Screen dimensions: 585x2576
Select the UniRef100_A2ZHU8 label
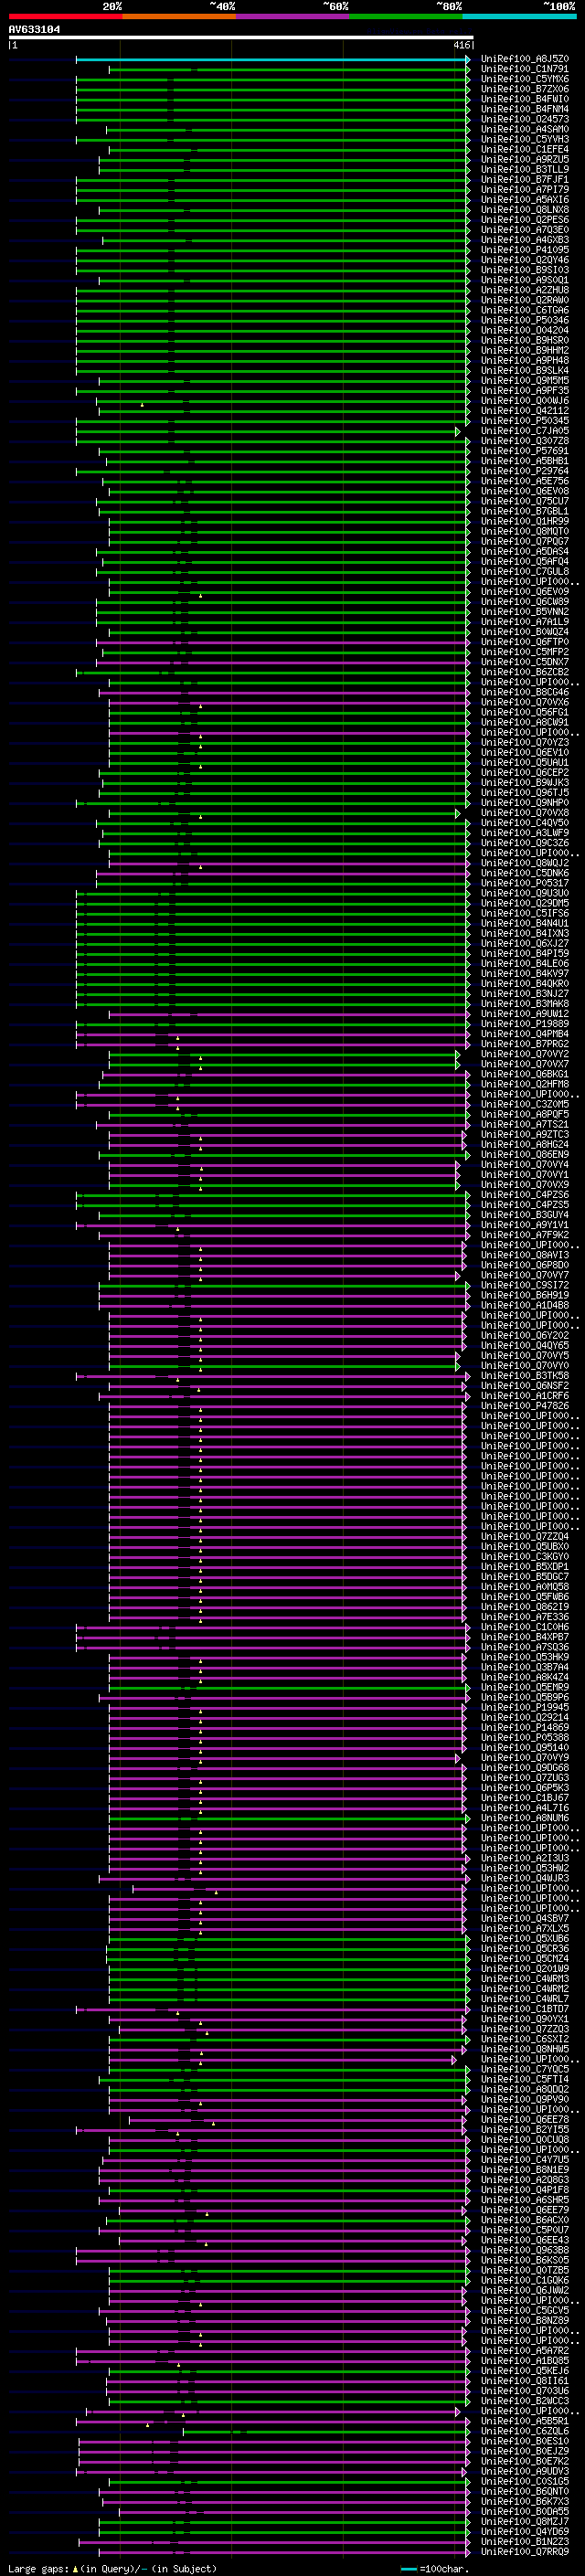click(x=525, y=290)
